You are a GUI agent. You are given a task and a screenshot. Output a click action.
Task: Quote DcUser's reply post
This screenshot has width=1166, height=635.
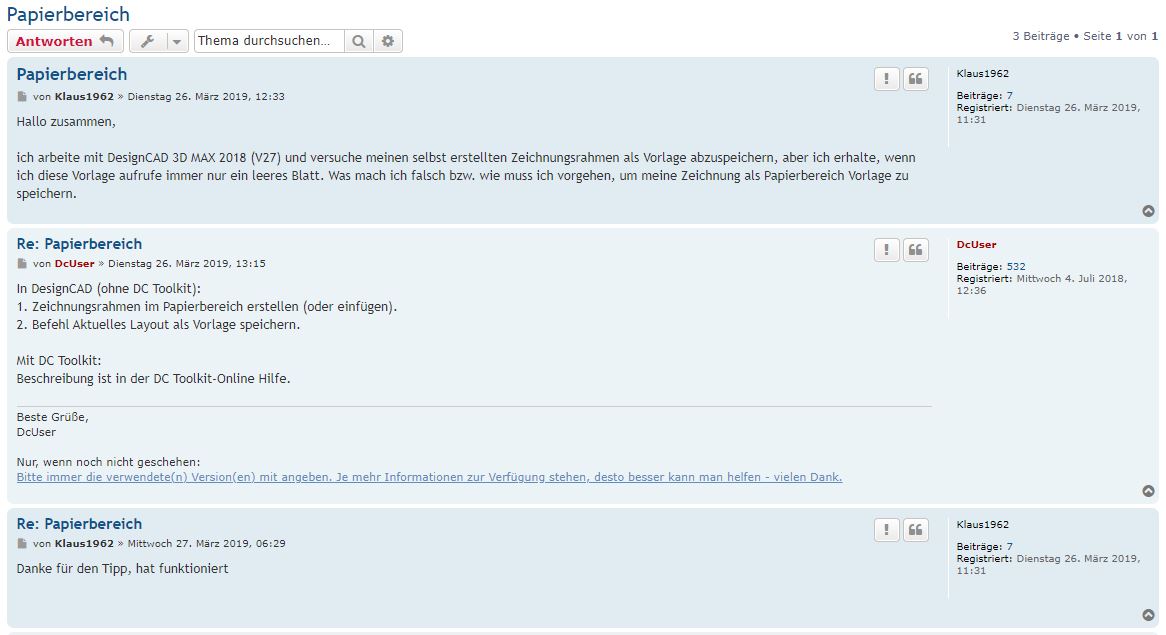915,250
